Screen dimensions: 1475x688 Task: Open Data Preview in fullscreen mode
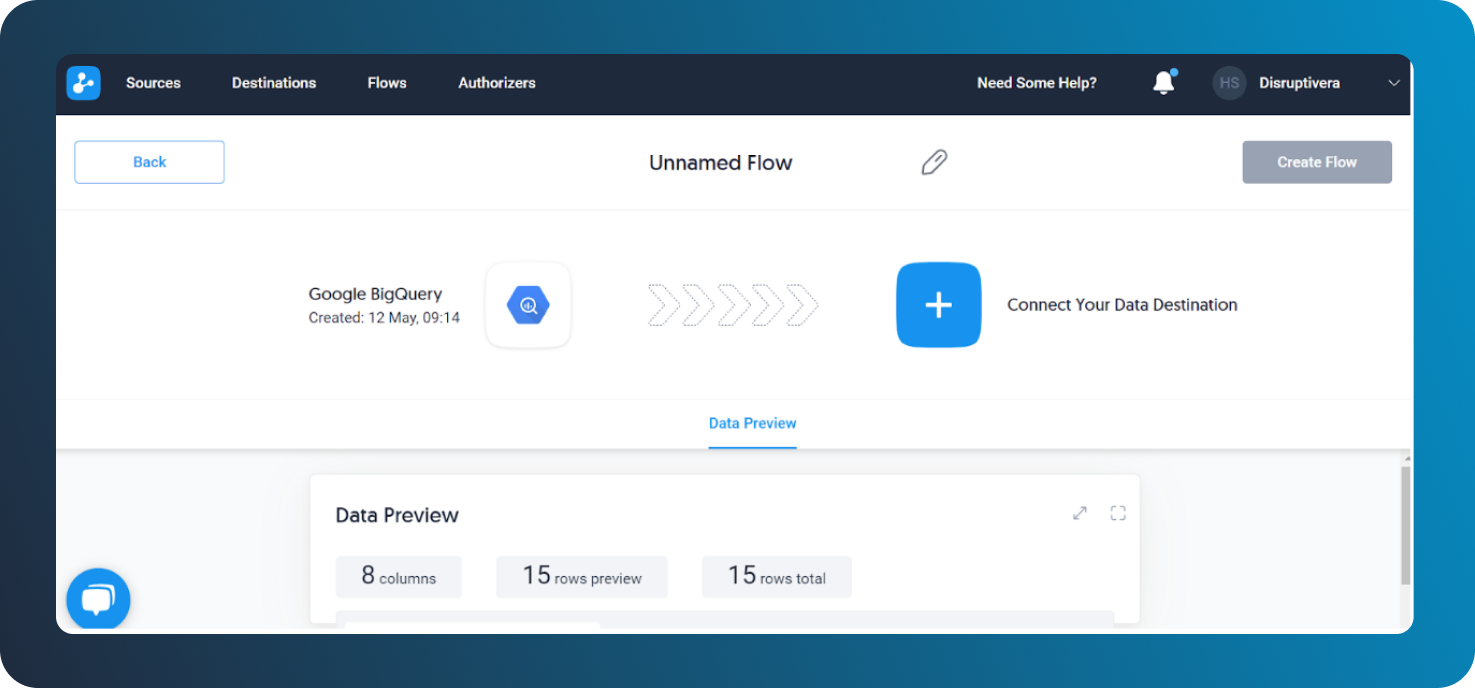(1118, 512)
